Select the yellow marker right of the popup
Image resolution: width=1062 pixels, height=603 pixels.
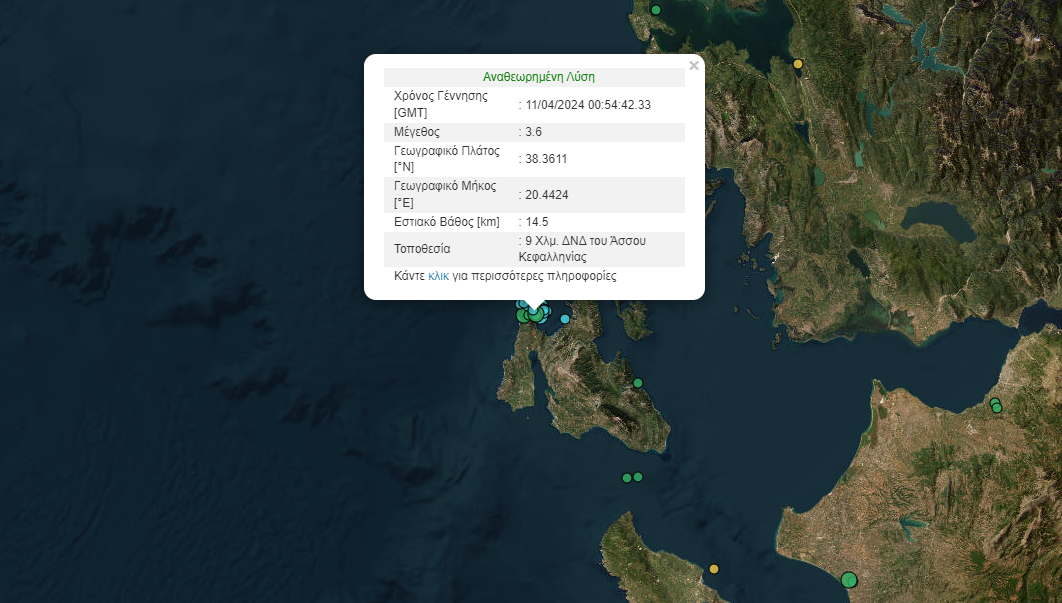point(798,64)
